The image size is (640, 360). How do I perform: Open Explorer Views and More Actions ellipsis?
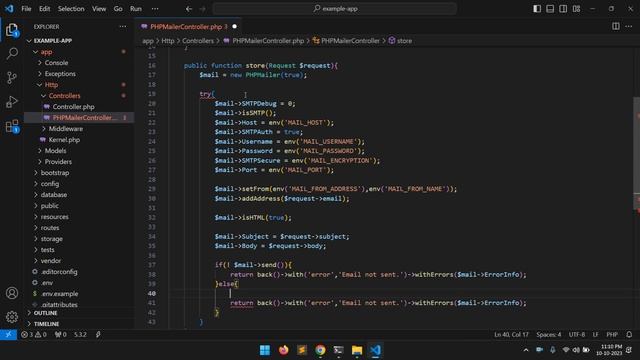coord(123,27)
